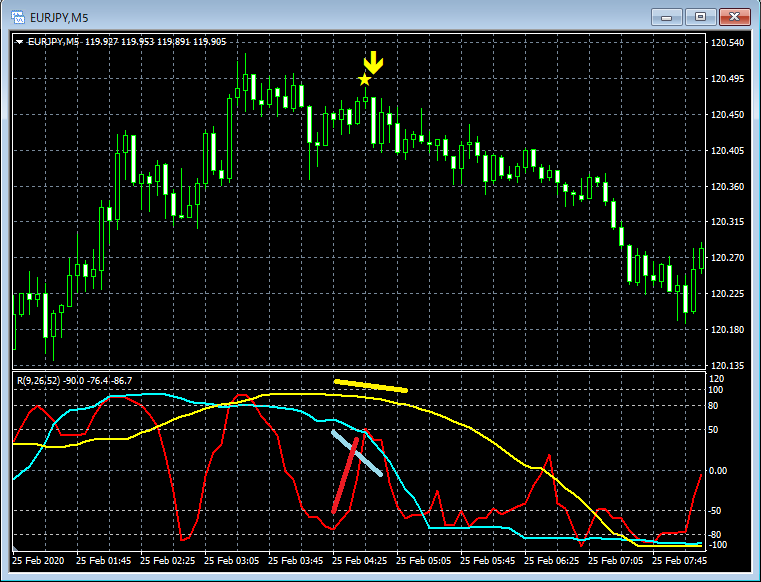Click the 120.270 price scale label
This screenshot has height=582, width=761.
pos(727,258)
